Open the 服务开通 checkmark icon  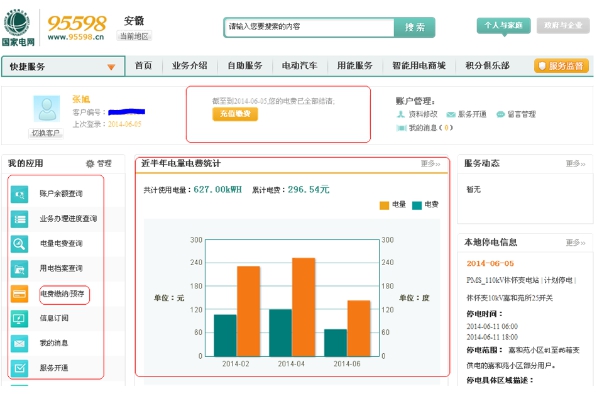click(x=19, y=368)
